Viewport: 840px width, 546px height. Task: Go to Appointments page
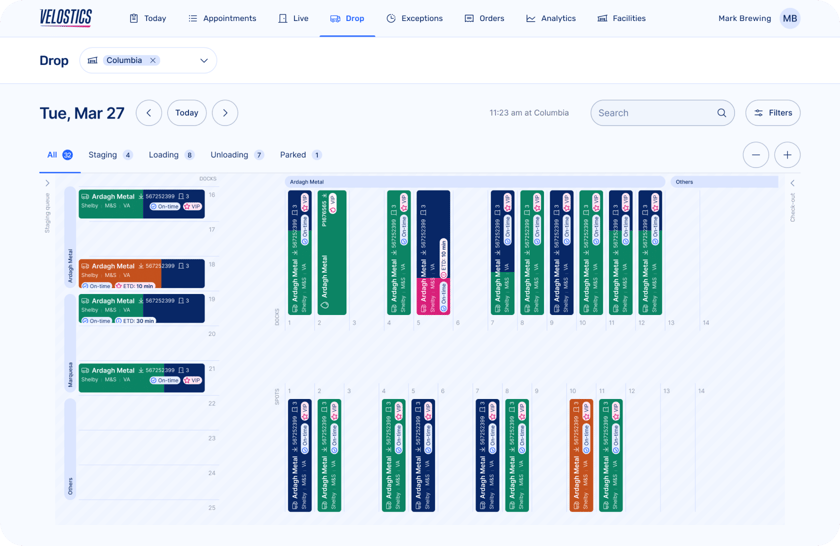tap(222, 18)
